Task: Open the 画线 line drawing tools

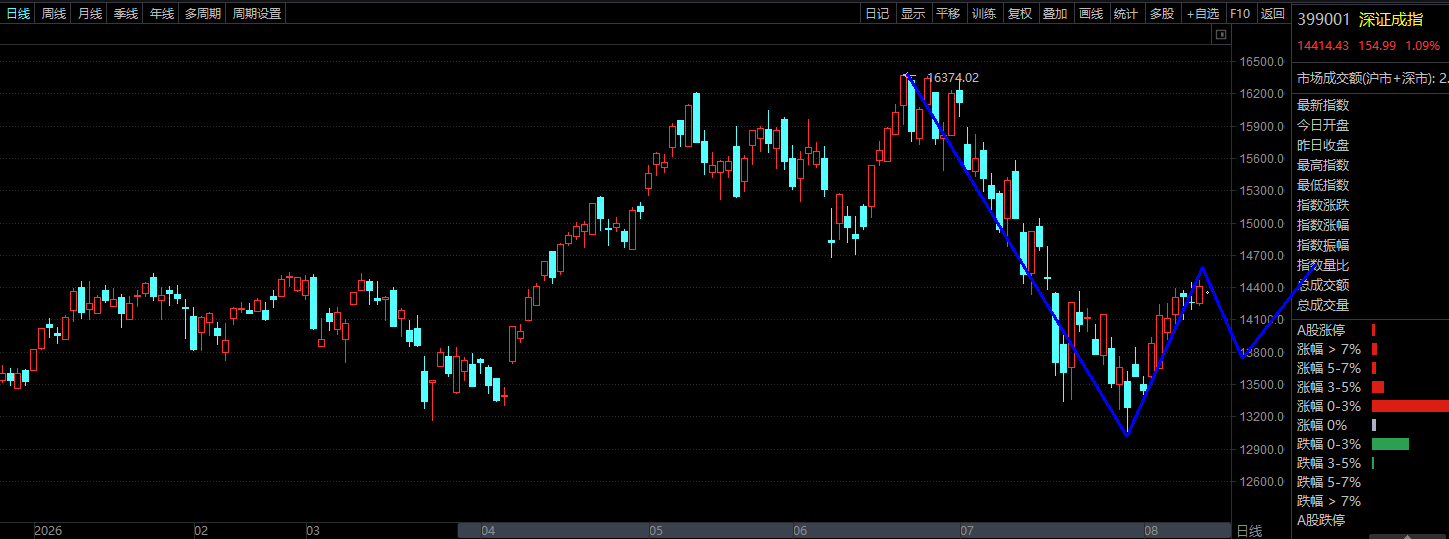Action: pos(1091,13)
